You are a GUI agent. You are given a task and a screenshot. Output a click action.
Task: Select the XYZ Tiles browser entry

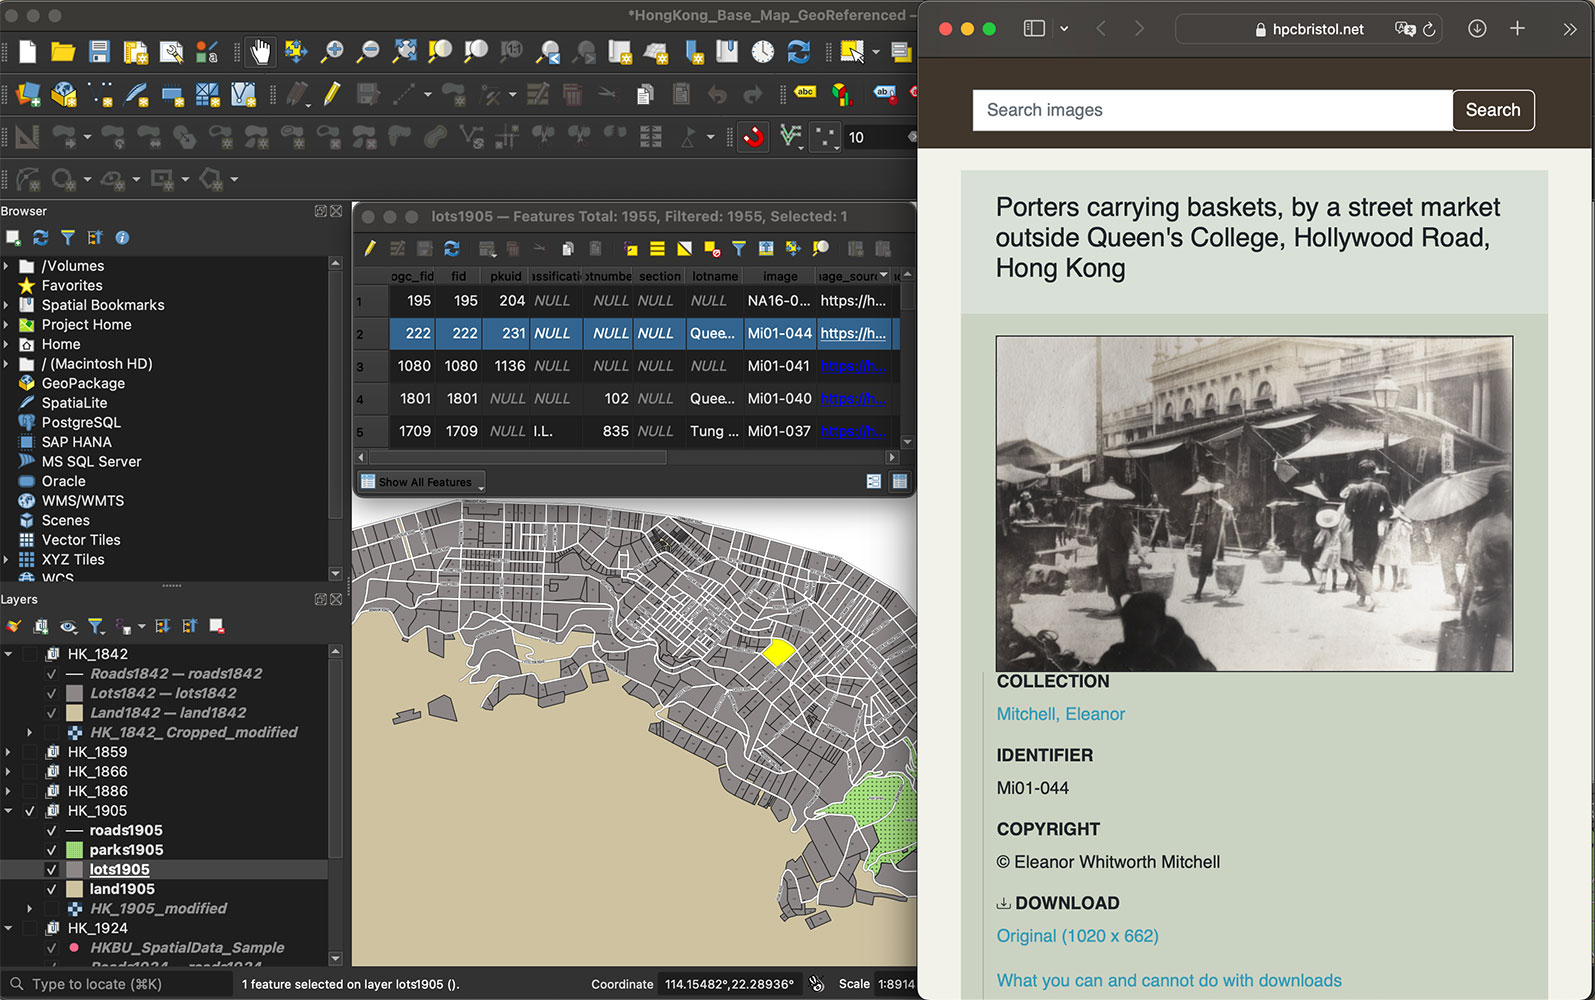pyautogui.click(x=72, y=560)
